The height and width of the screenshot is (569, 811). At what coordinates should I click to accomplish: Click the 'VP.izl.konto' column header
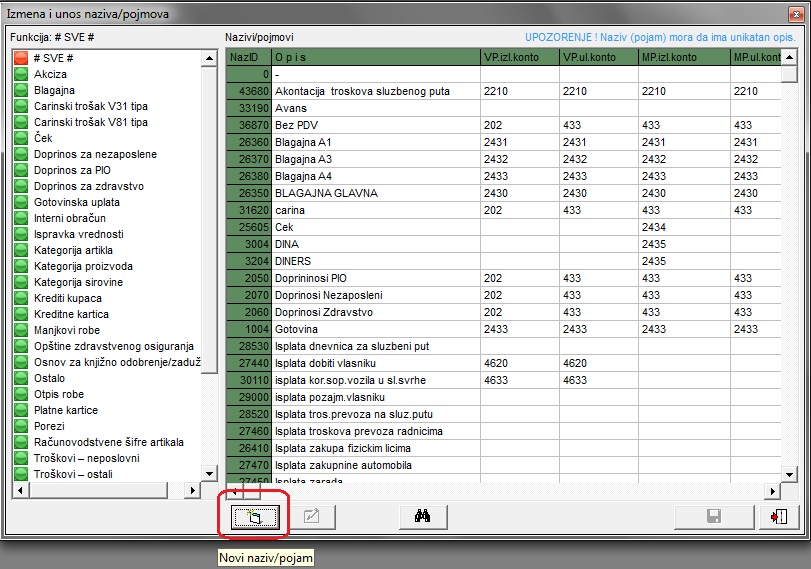coord(518,57)
